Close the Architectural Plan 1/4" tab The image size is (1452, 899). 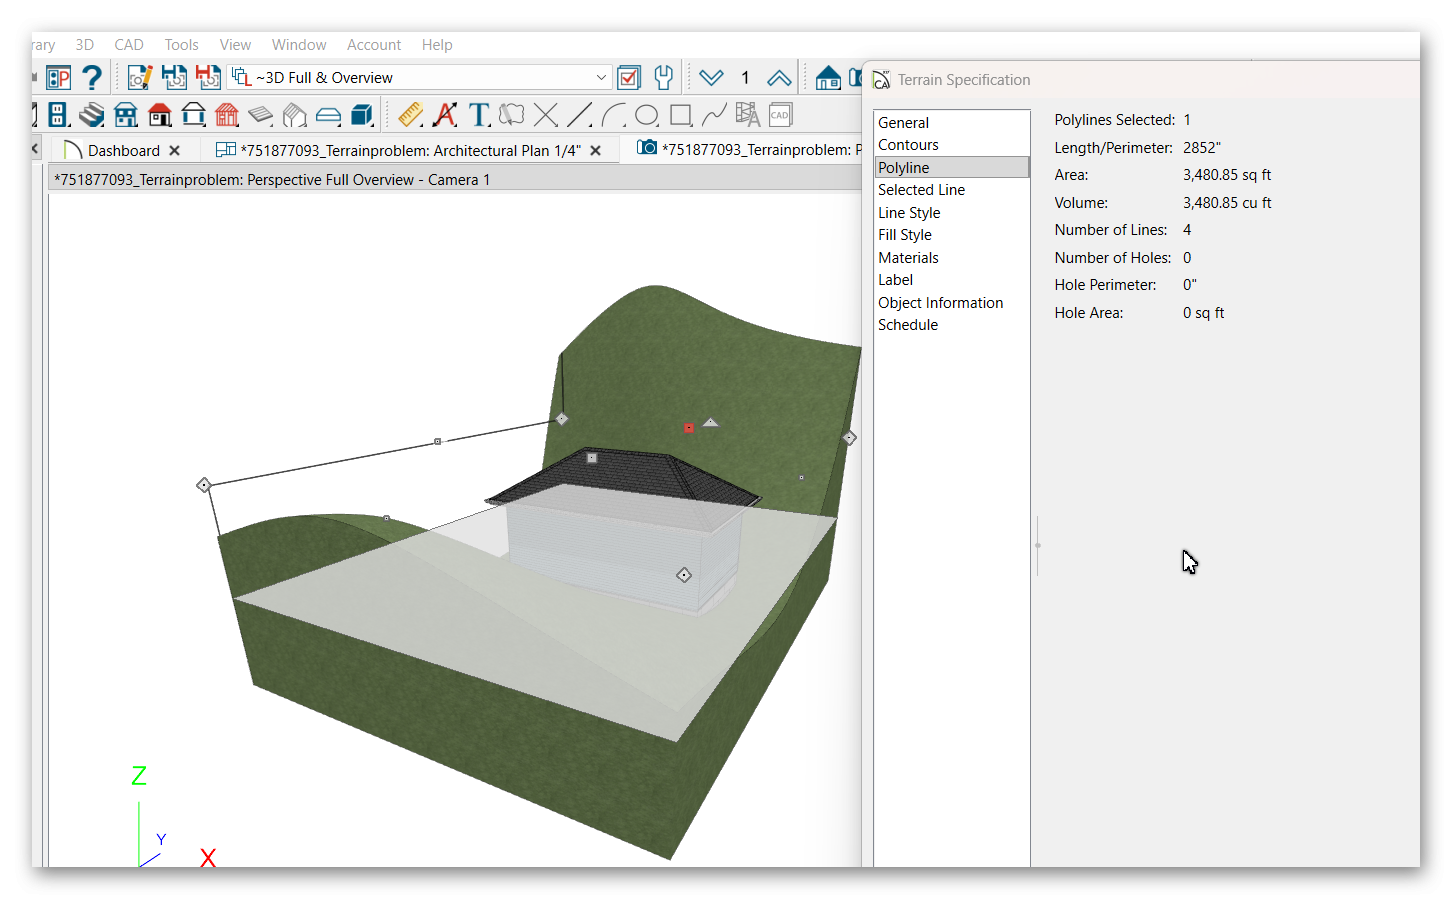596,150
